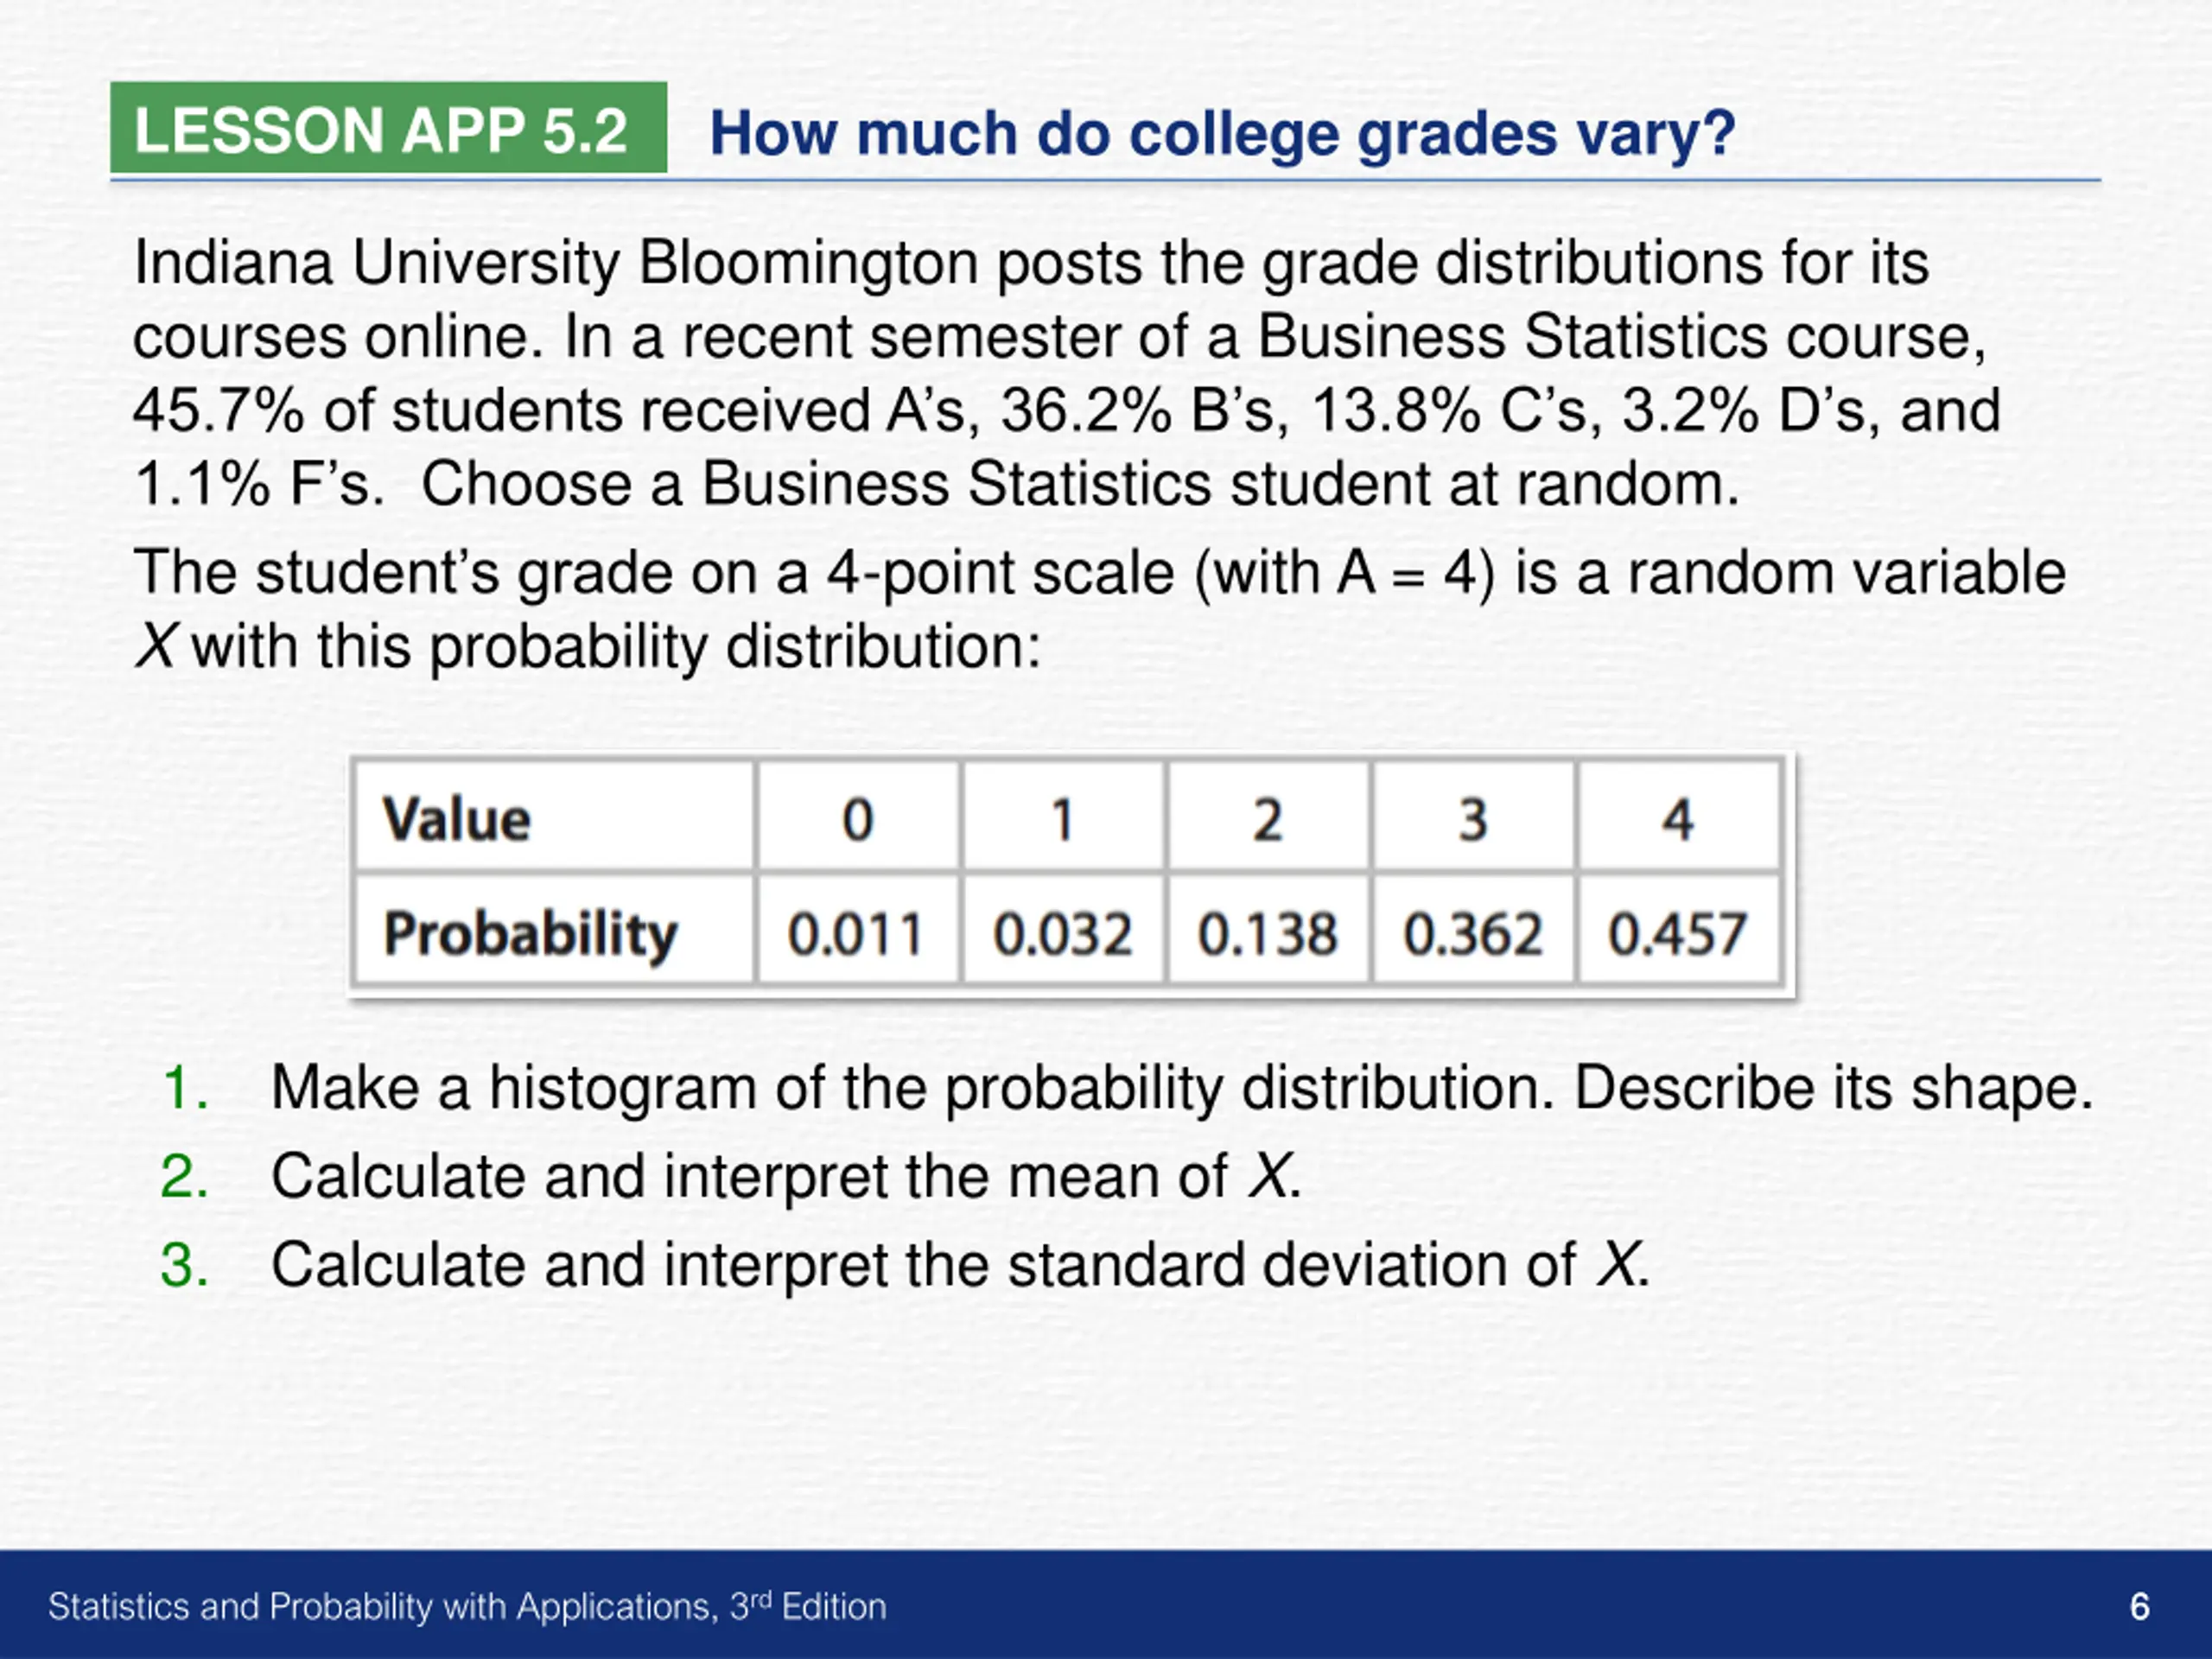Click question 3 about standard deviation of X
The image size is (2212, 1659).
point(905,1264)
